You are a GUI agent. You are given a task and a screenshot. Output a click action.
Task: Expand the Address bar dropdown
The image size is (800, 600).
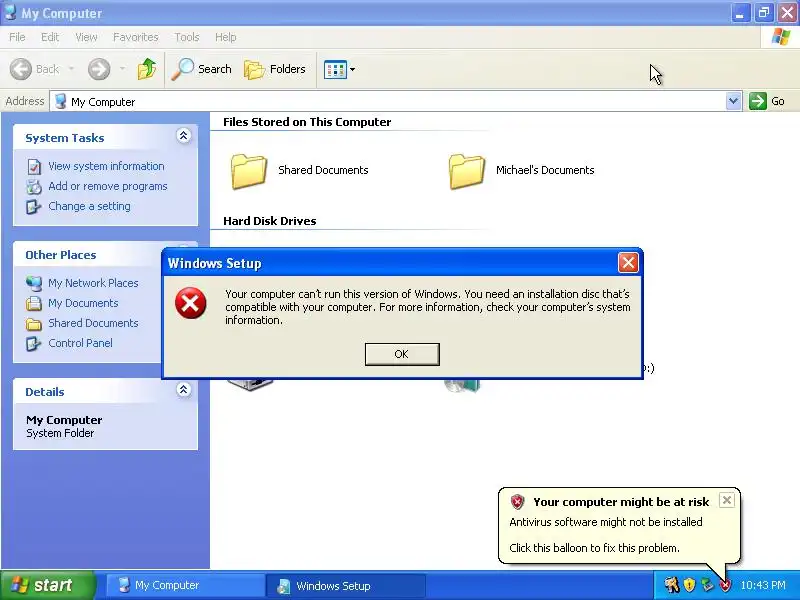[x=733, y=101]
